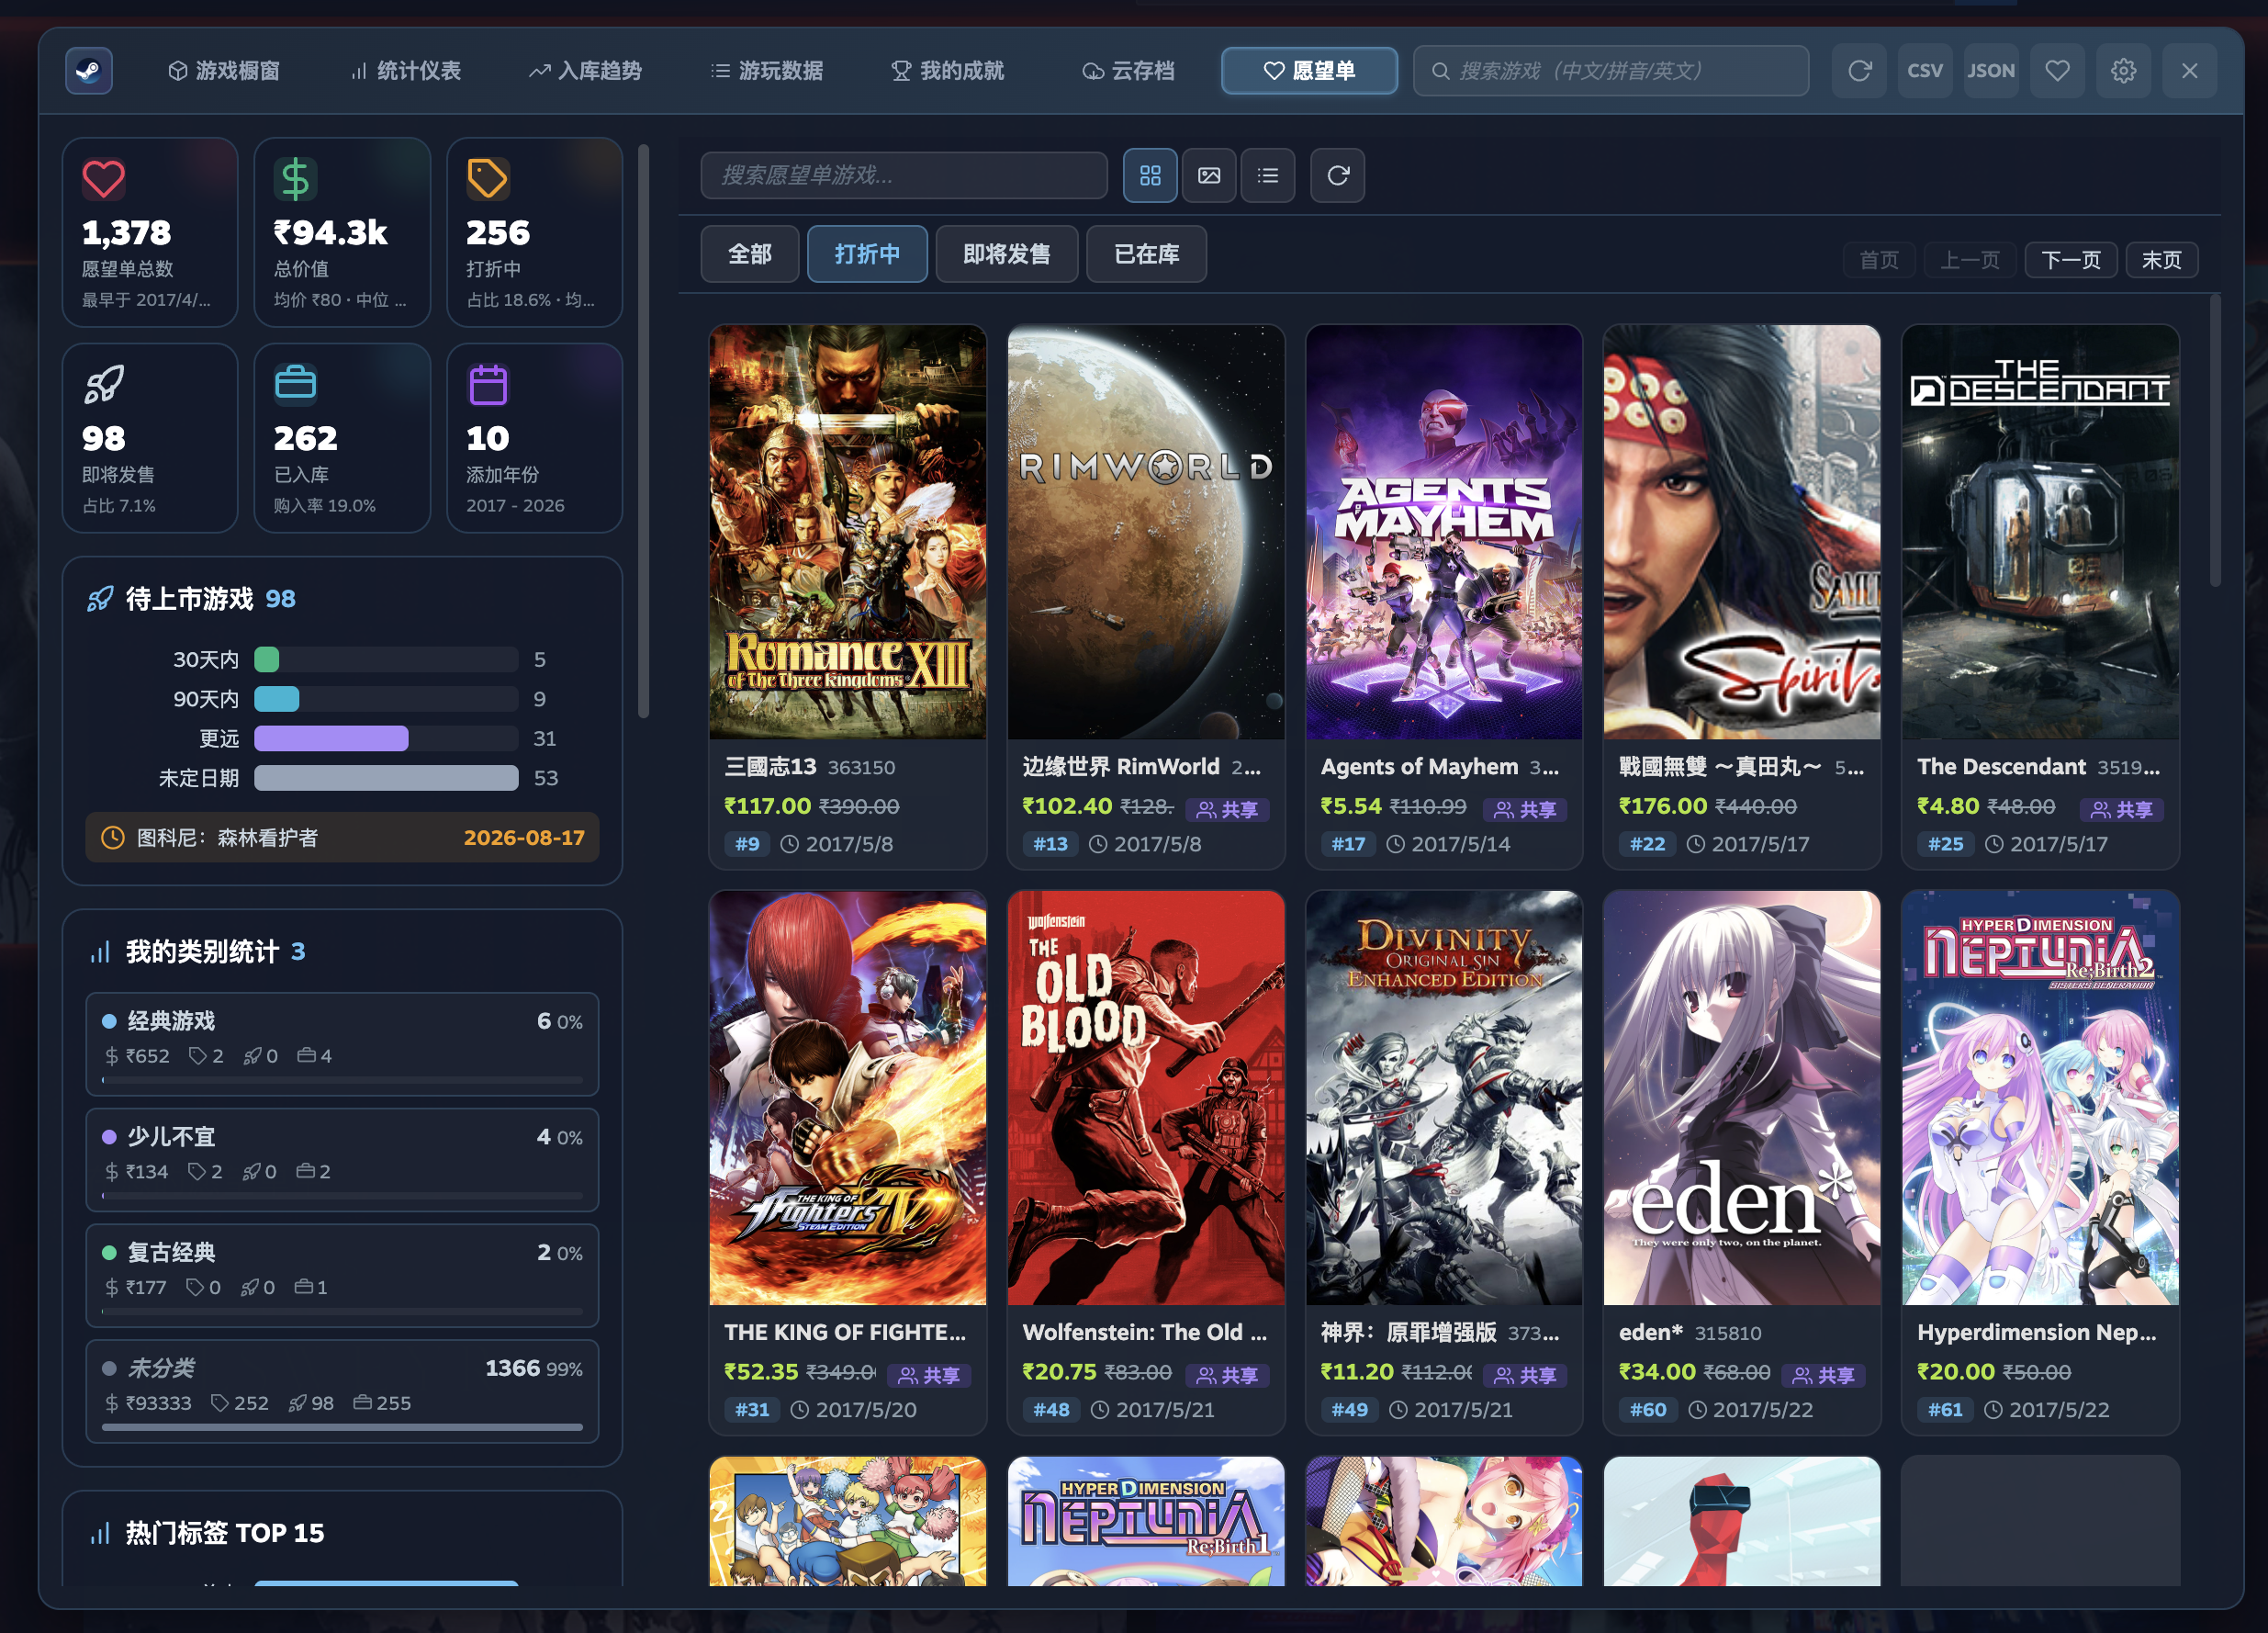2268x1633 pixels.
Task: Click the 图科尼：森林看护者 upcoming release row
Action: pos(342,838)
